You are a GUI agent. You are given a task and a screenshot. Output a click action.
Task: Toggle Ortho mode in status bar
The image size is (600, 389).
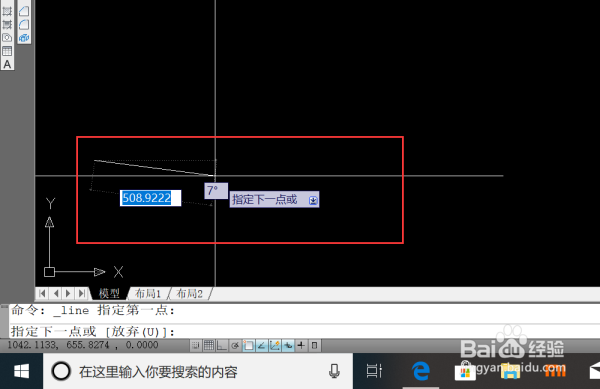(x=222, y=346)
